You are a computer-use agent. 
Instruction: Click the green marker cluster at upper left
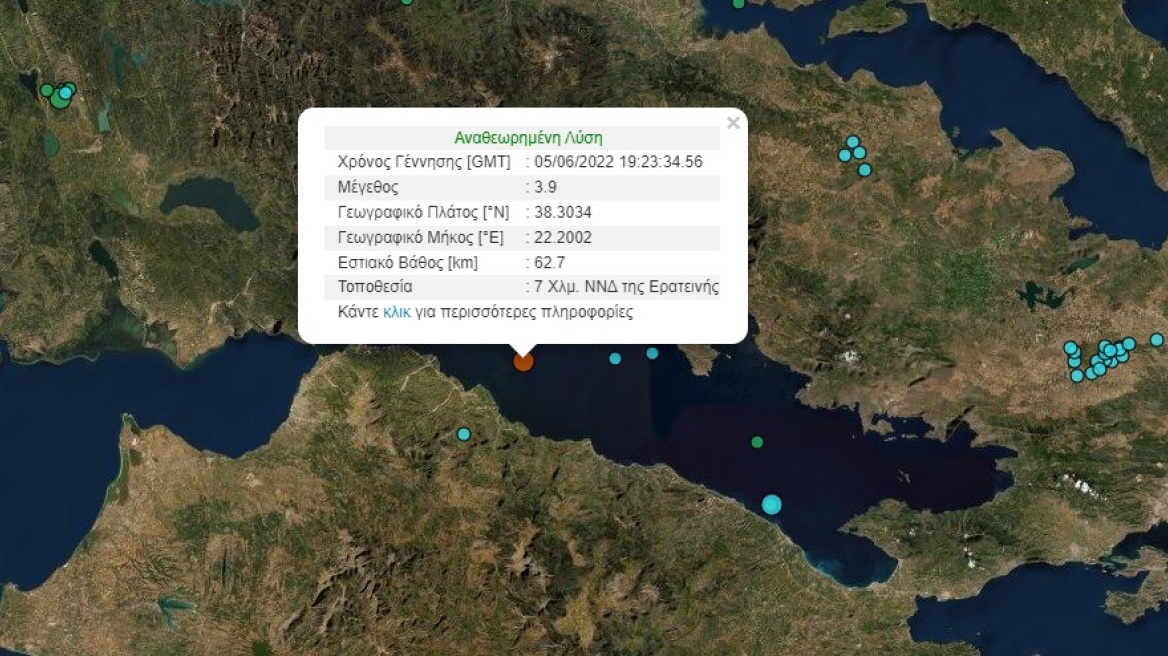[x=60, y=95]
